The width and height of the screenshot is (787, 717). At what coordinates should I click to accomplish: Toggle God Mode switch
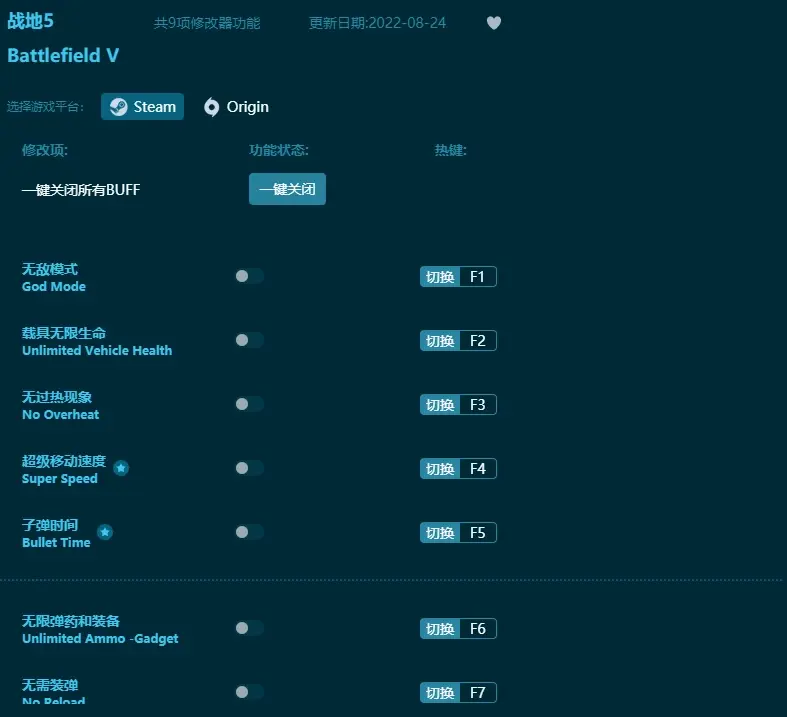click(249, 276)
